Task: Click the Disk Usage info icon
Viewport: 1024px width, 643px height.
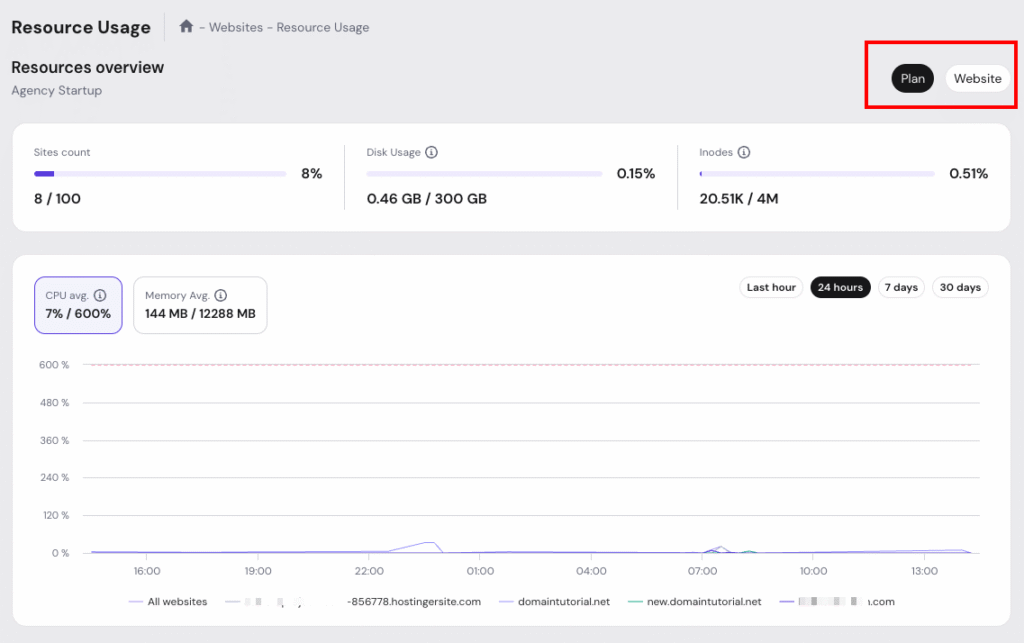Action: tap(431, 153)
